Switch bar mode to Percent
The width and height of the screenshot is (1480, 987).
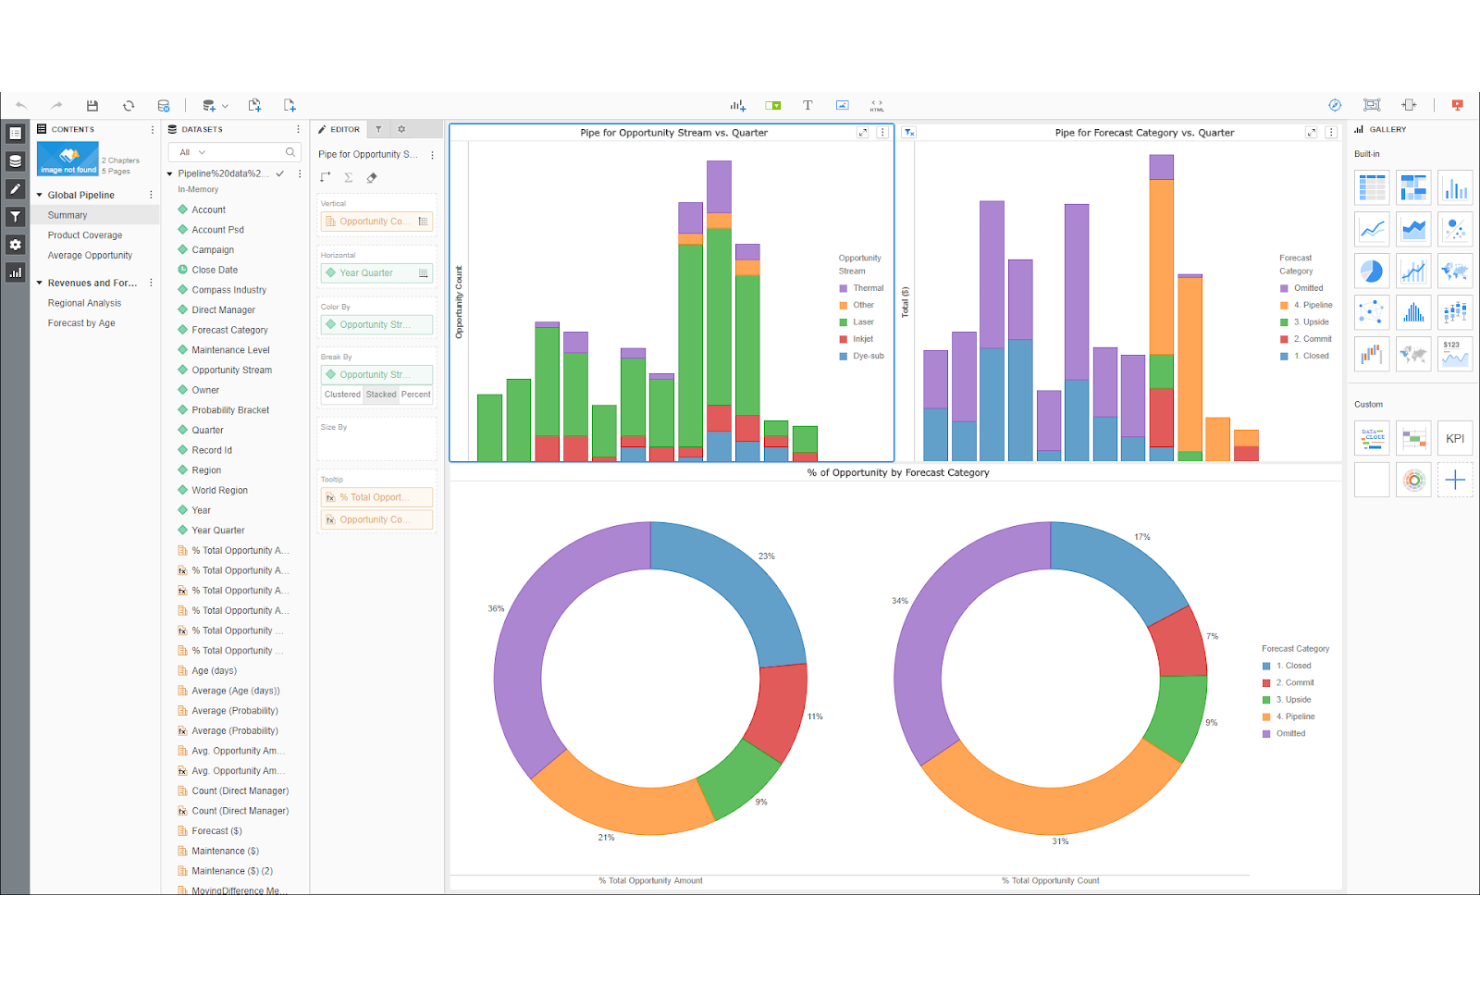tap(416, 394)
